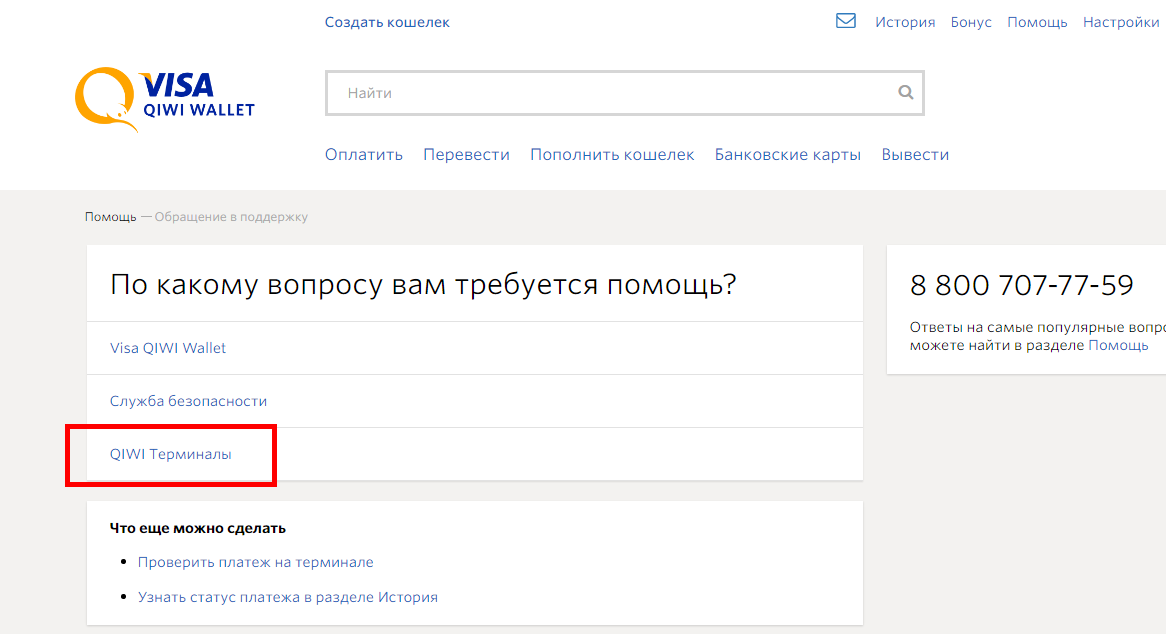Click the Visa QIWI Wallet logo
Screen dimensions: 1166x634
(x=165, y=100)
